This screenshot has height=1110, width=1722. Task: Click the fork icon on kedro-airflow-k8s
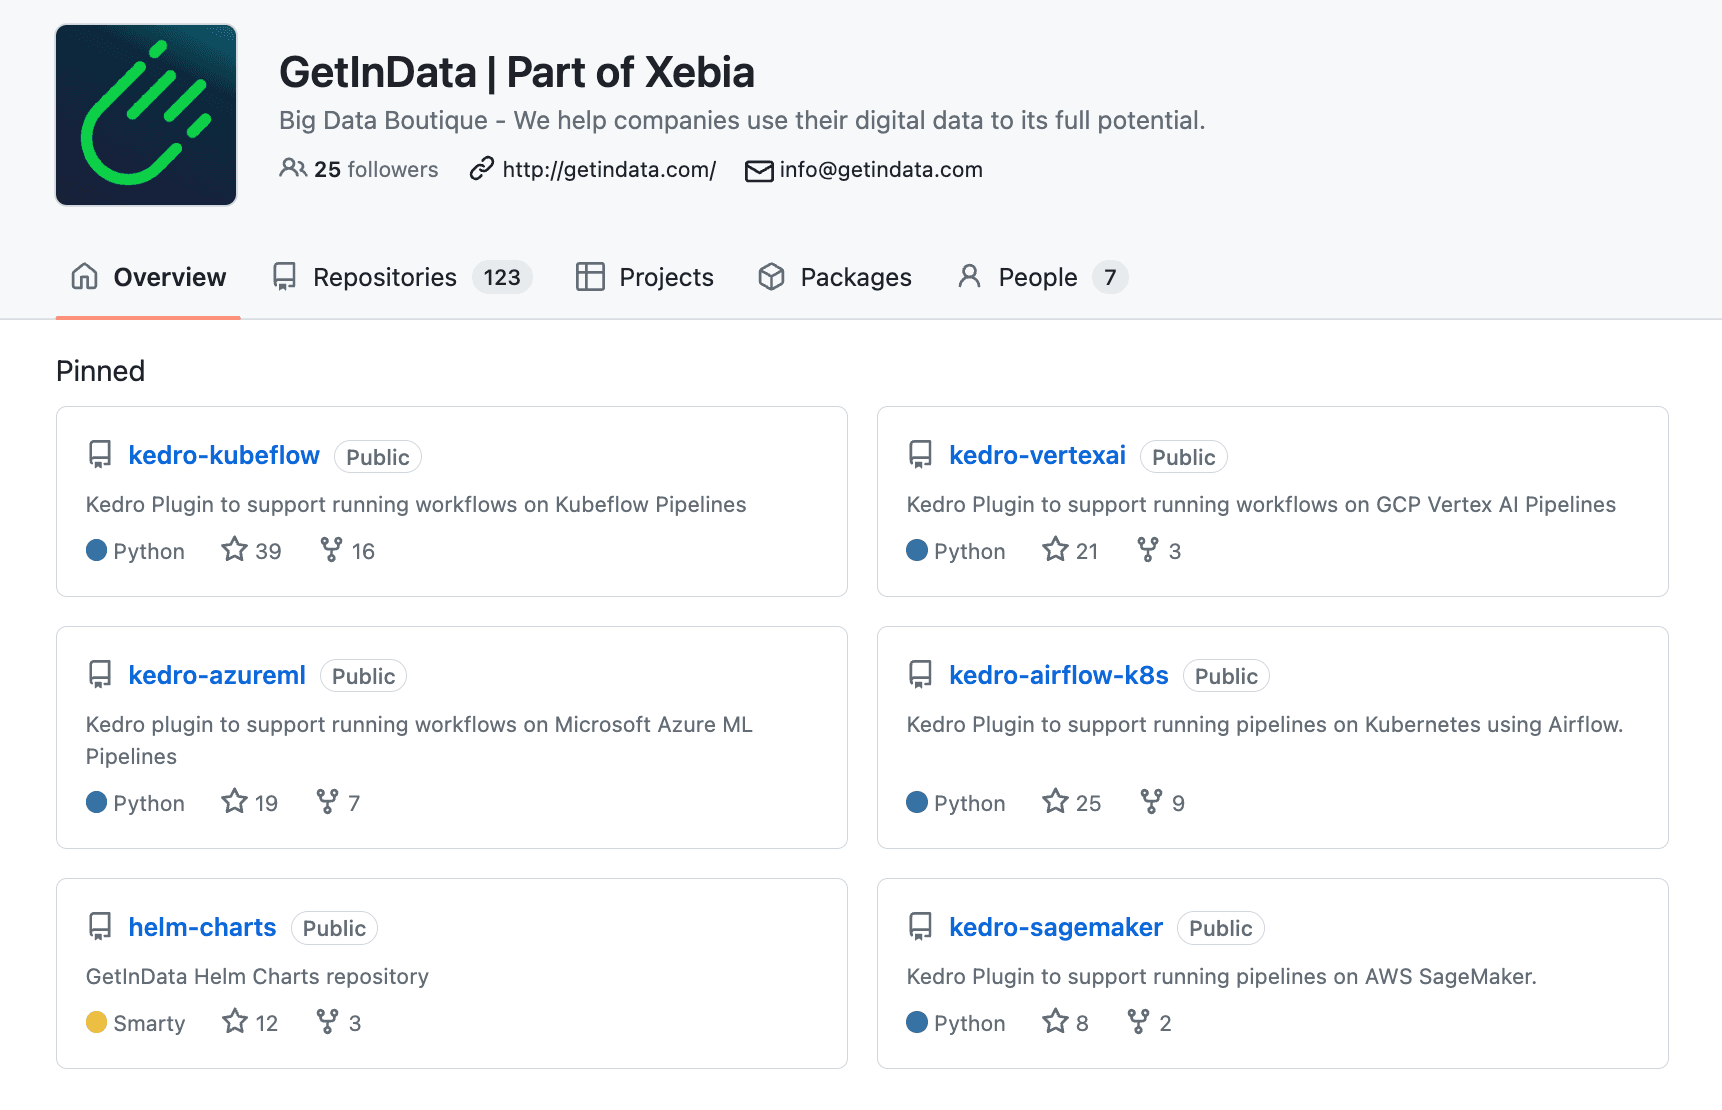coord(1150,801)
